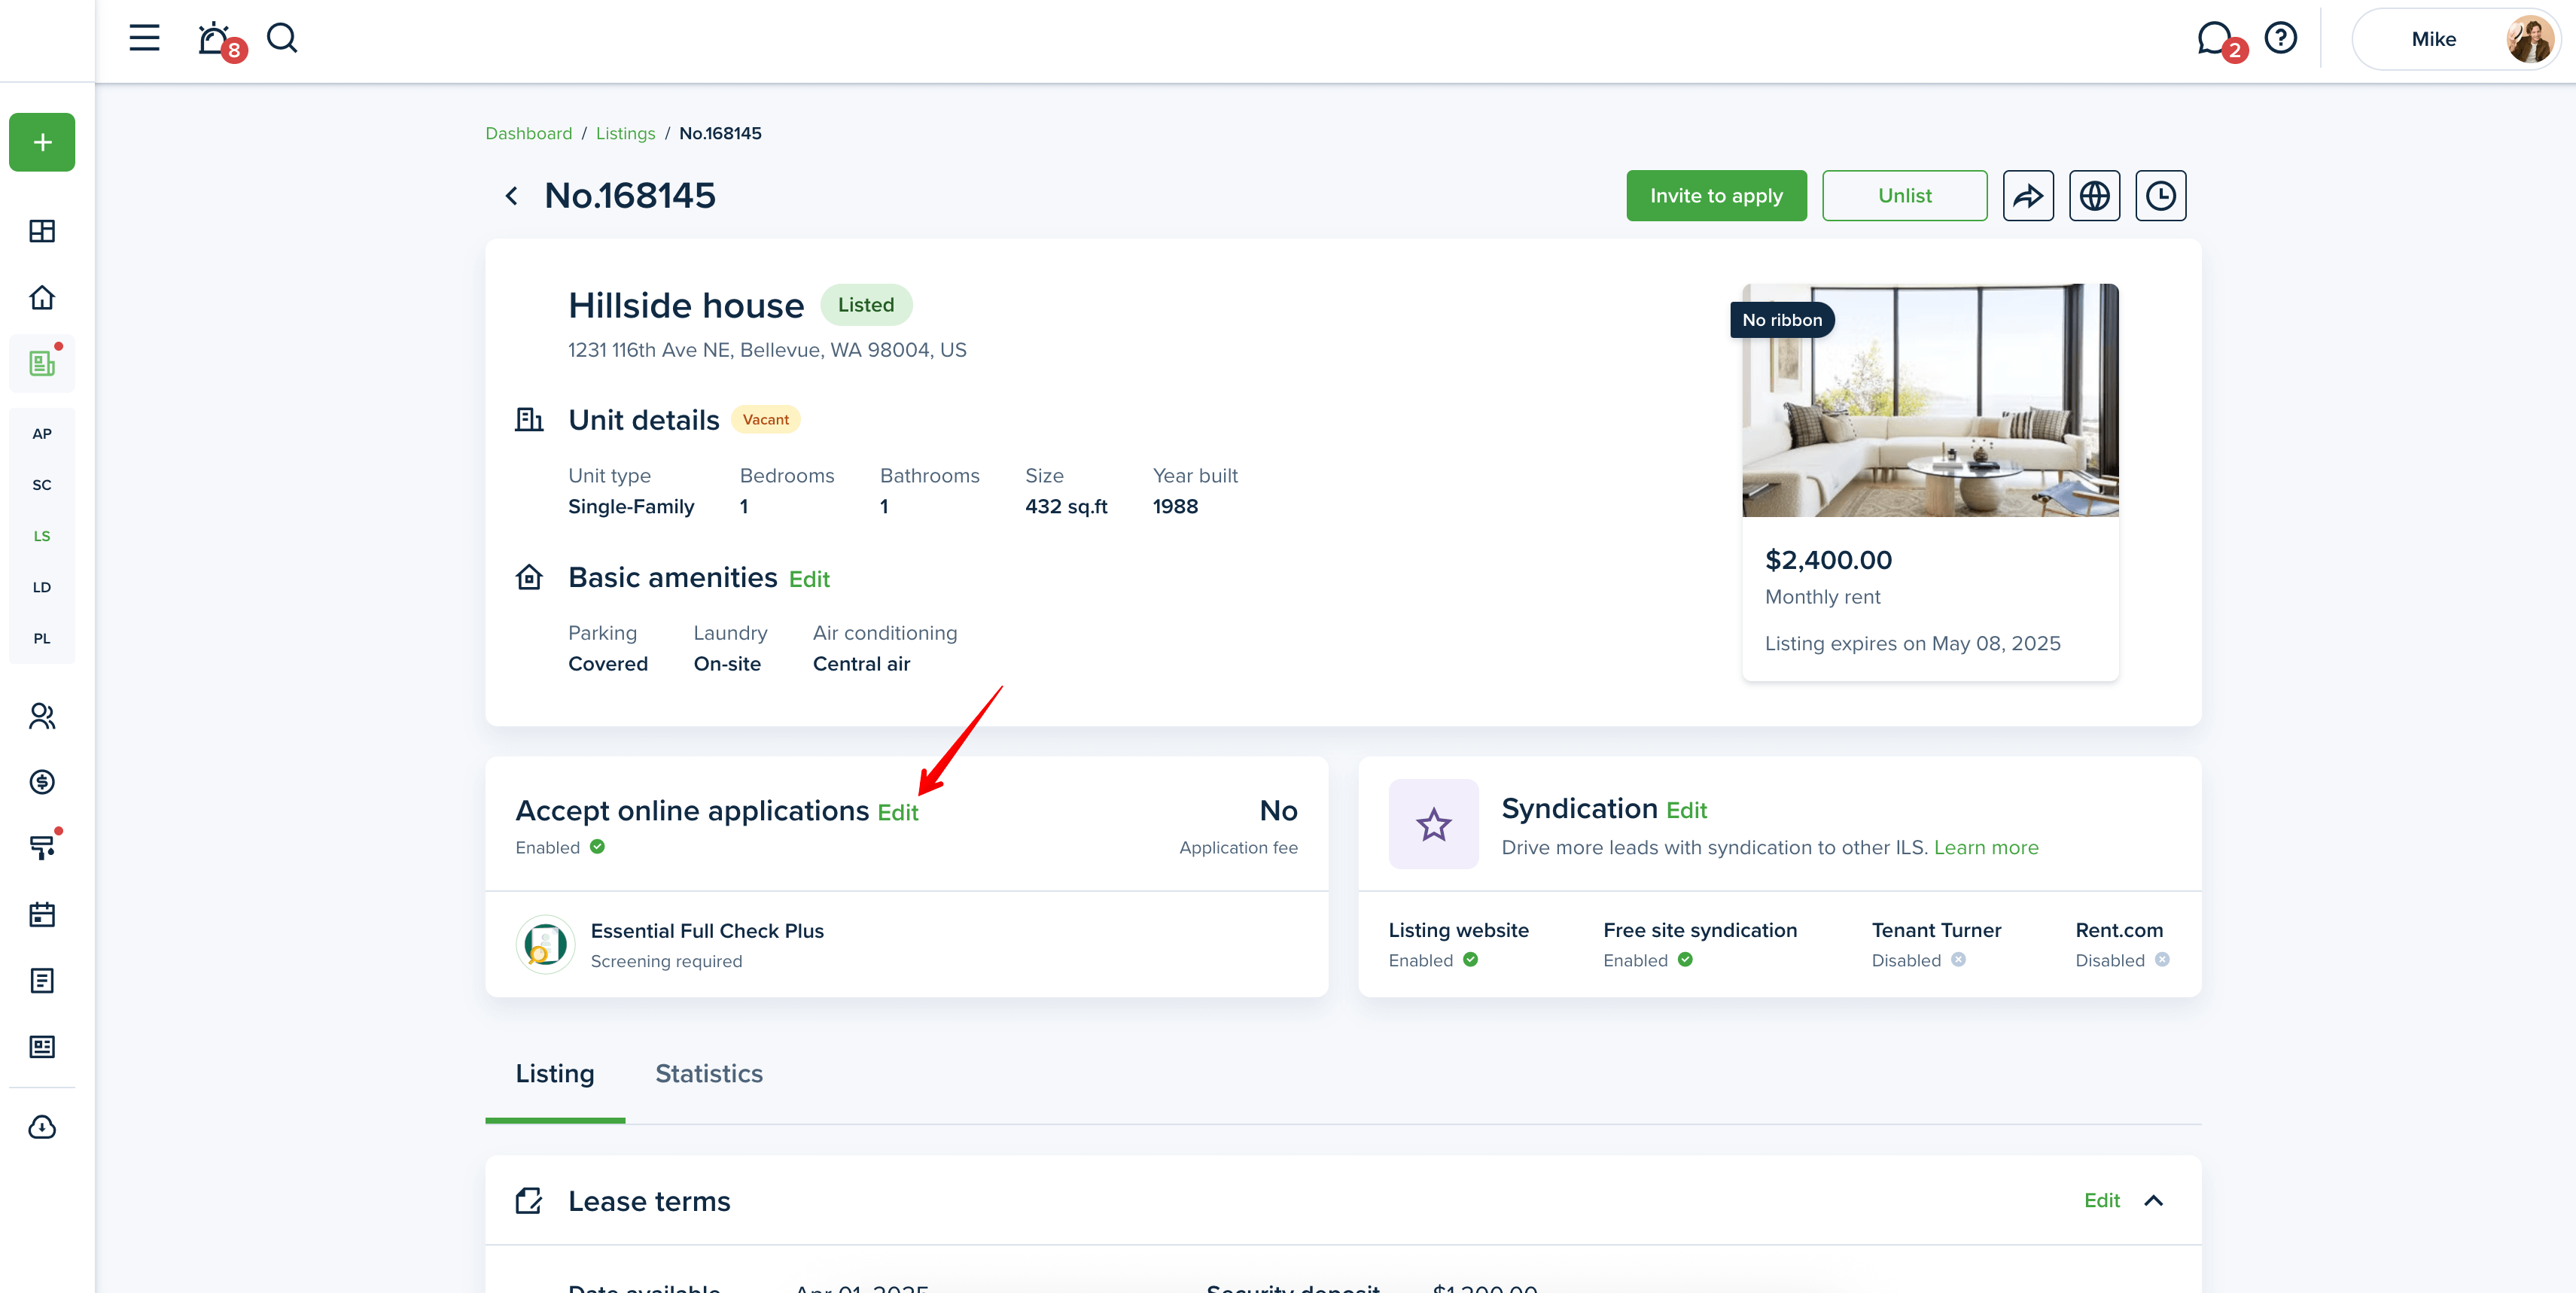
Task: Click the Vacant status badge
Action: 766,420
